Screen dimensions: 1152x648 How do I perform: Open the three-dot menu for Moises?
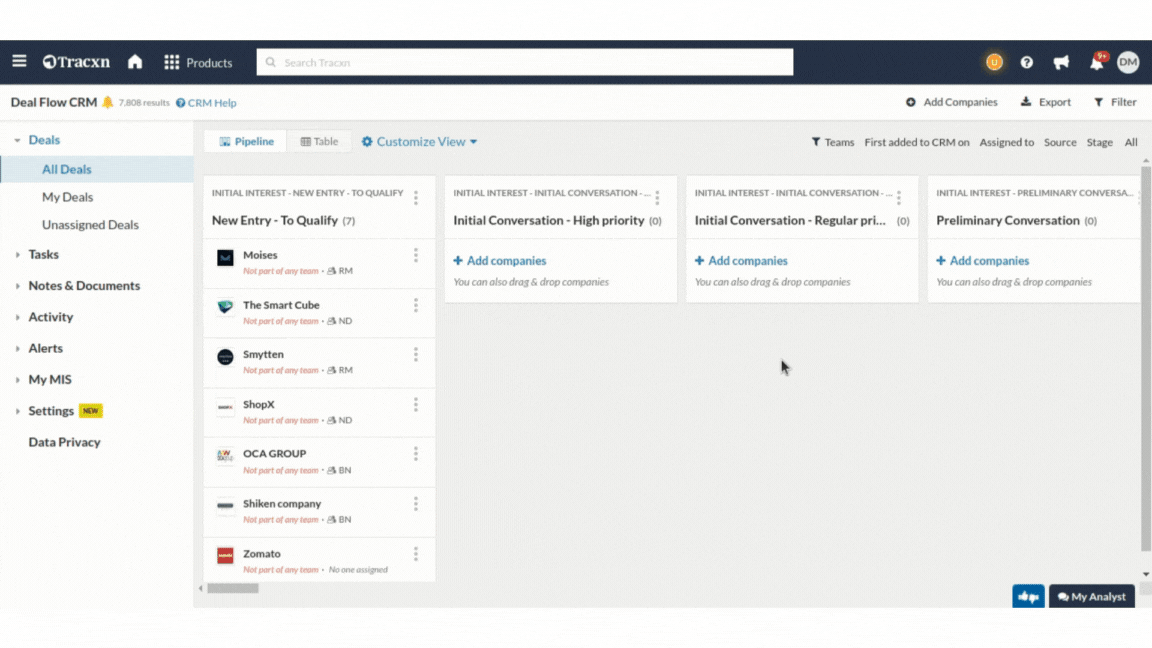tap(416, 256)
